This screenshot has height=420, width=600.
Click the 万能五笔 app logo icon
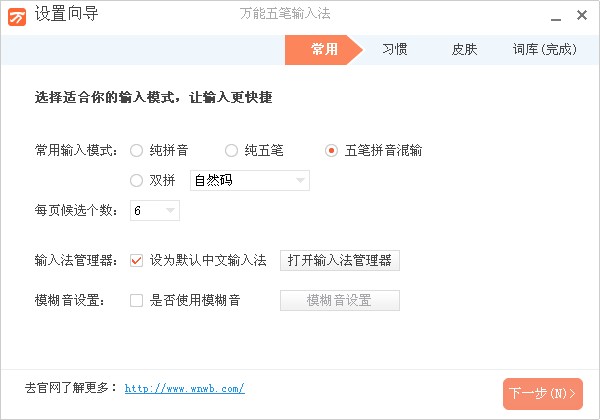click(17, 17)
